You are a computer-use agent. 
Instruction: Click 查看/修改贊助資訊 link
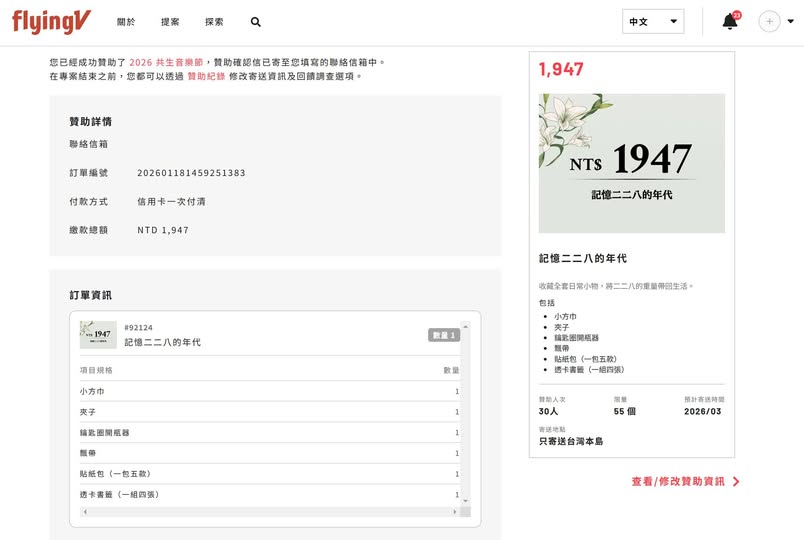coord(685,481)
